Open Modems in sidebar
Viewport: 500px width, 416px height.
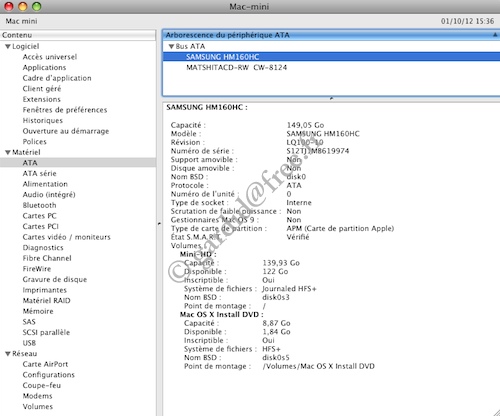tap(37, 396)
